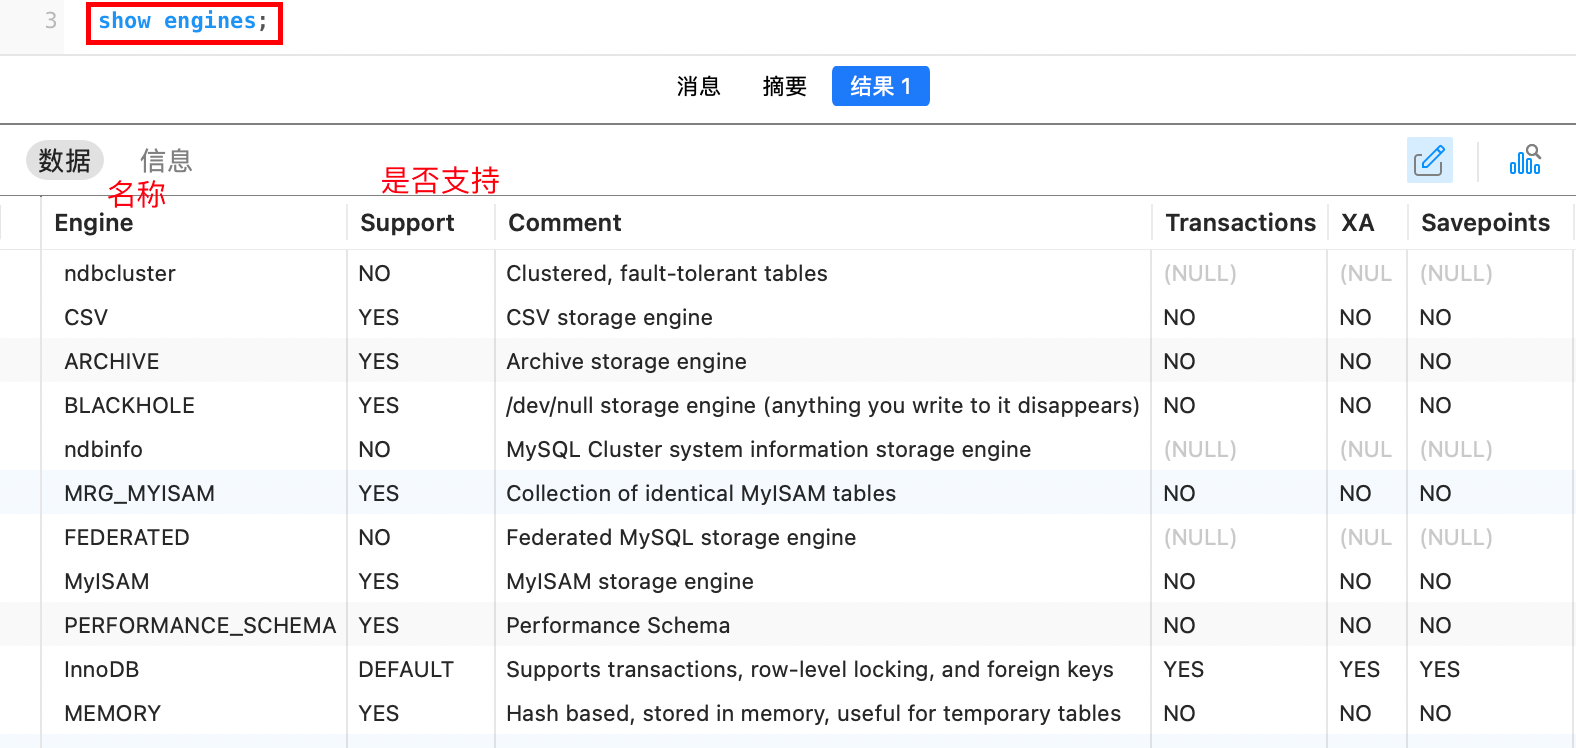Click the DEFAULT support value for InnoDB
This screenshot has width=1576, height=748.
pos(406,669)
